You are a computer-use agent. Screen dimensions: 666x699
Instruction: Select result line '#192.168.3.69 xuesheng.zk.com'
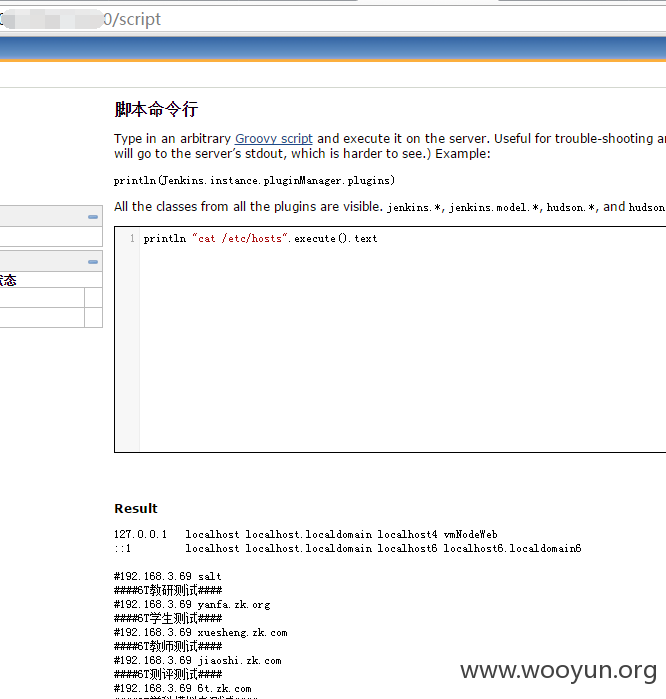(201, 633)
